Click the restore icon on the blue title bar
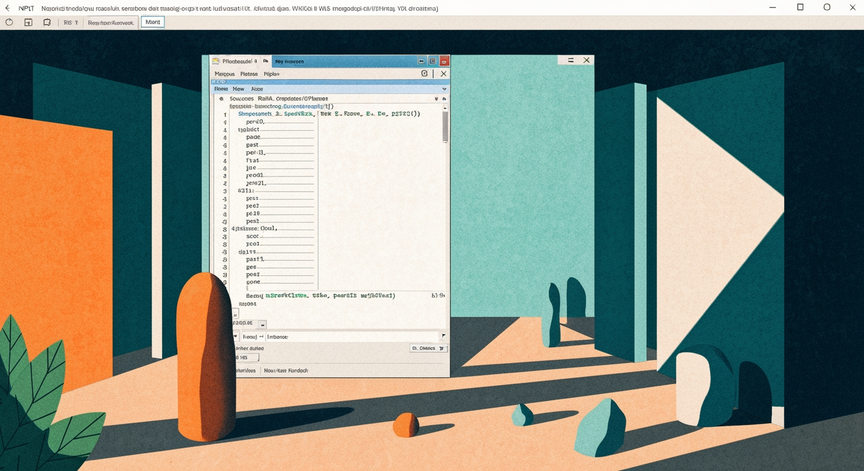This screenshot has width=864, height=471. [433, 61]
